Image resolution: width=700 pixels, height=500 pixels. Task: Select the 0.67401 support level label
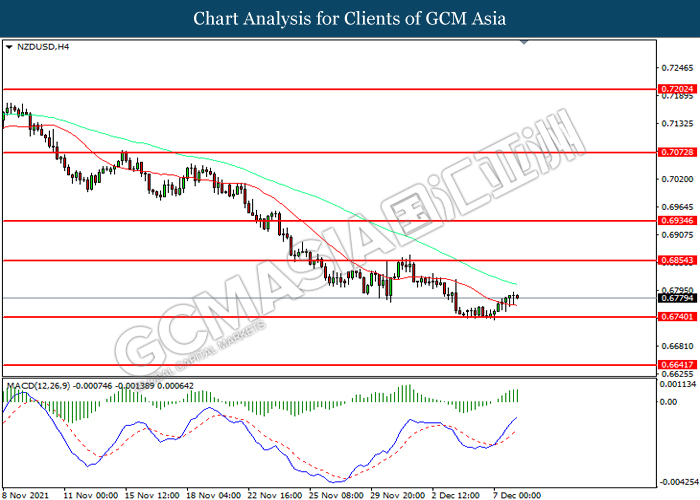[677, 317]
